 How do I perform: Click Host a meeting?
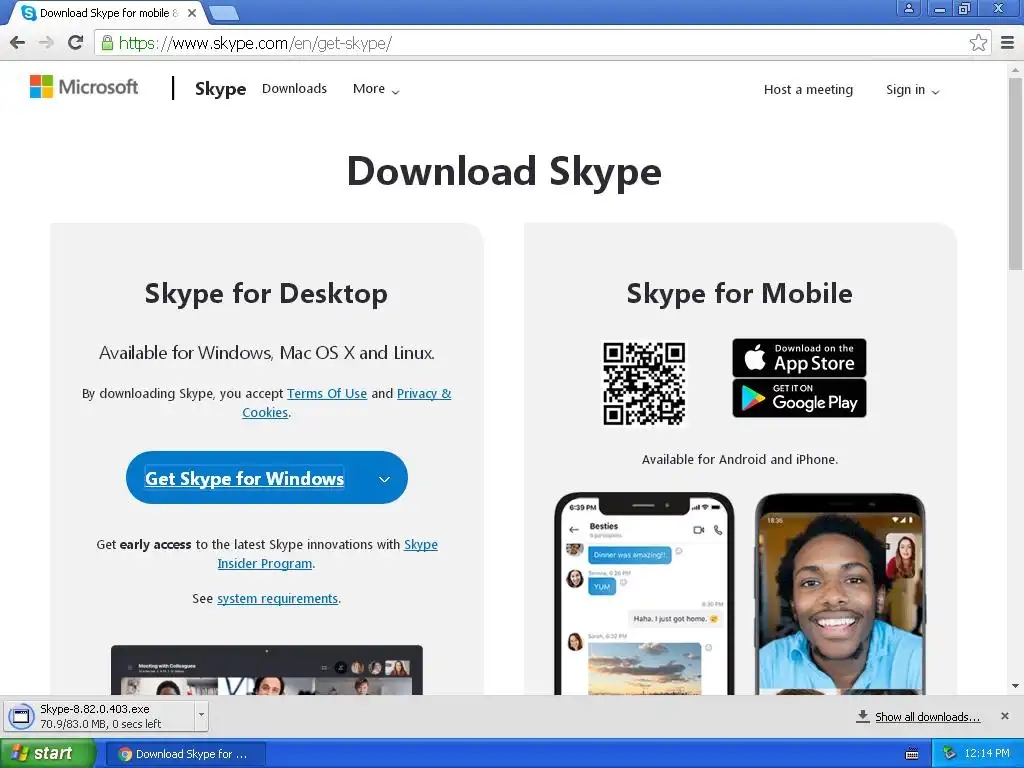point(808,89)
